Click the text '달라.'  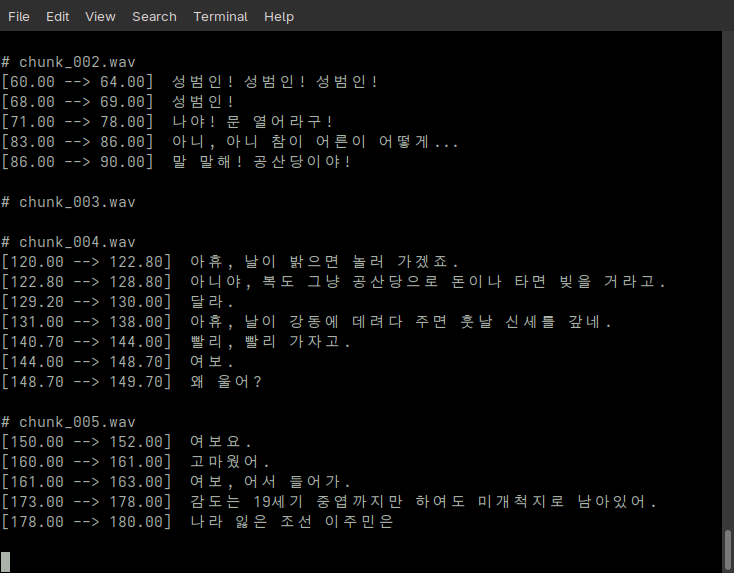tap(212, 302)
